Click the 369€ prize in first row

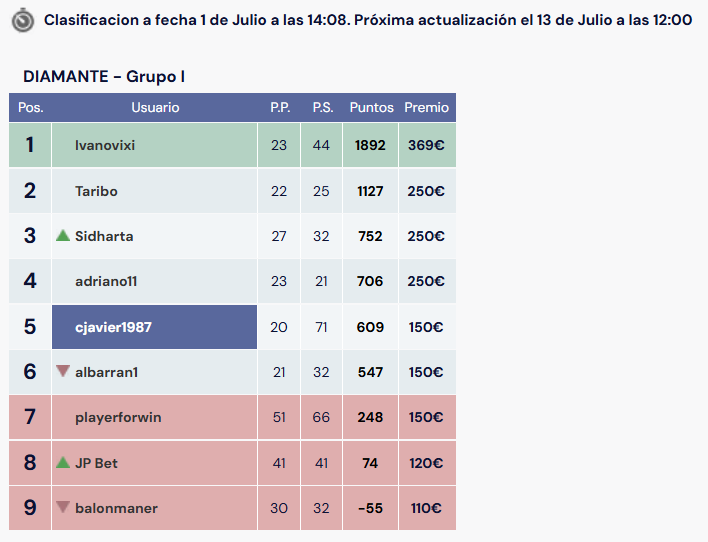(x=426, y=145)
